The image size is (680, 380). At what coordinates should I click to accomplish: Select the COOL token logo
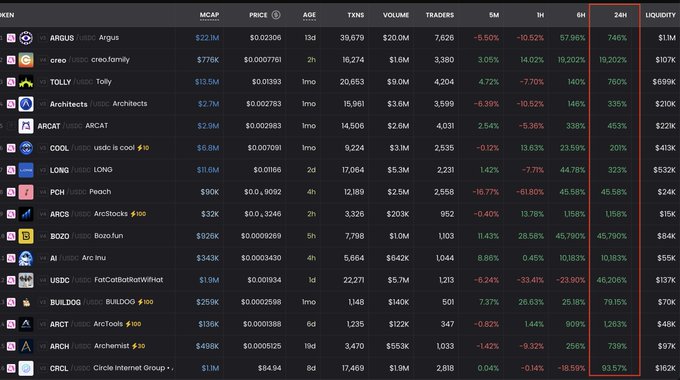(26, 148)
